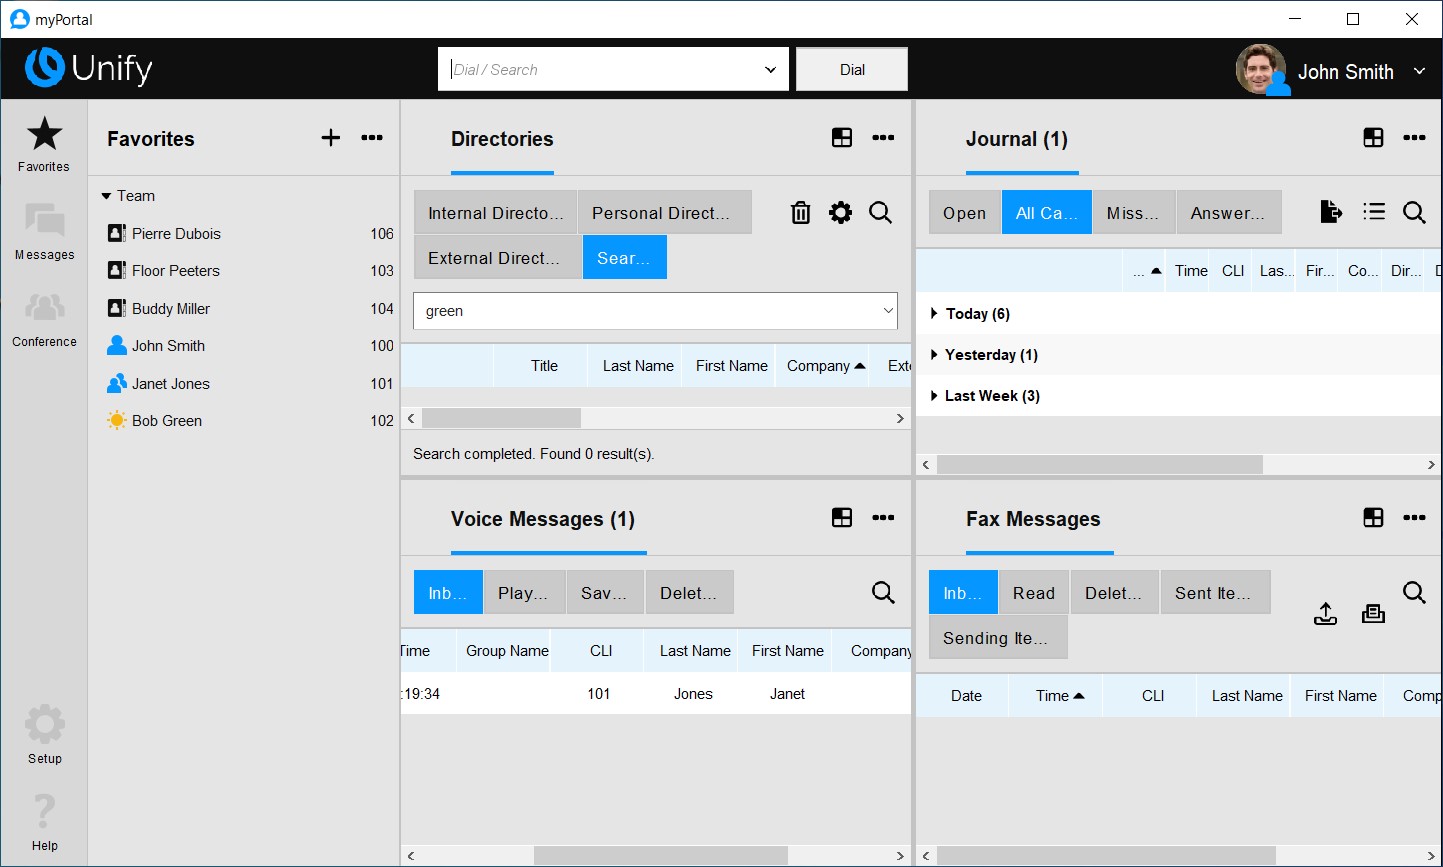Viewport: 1443px width, 867px height.
Task: Export the Journal using export icon
Action: pyautogui.click(x=1331, y=211)
